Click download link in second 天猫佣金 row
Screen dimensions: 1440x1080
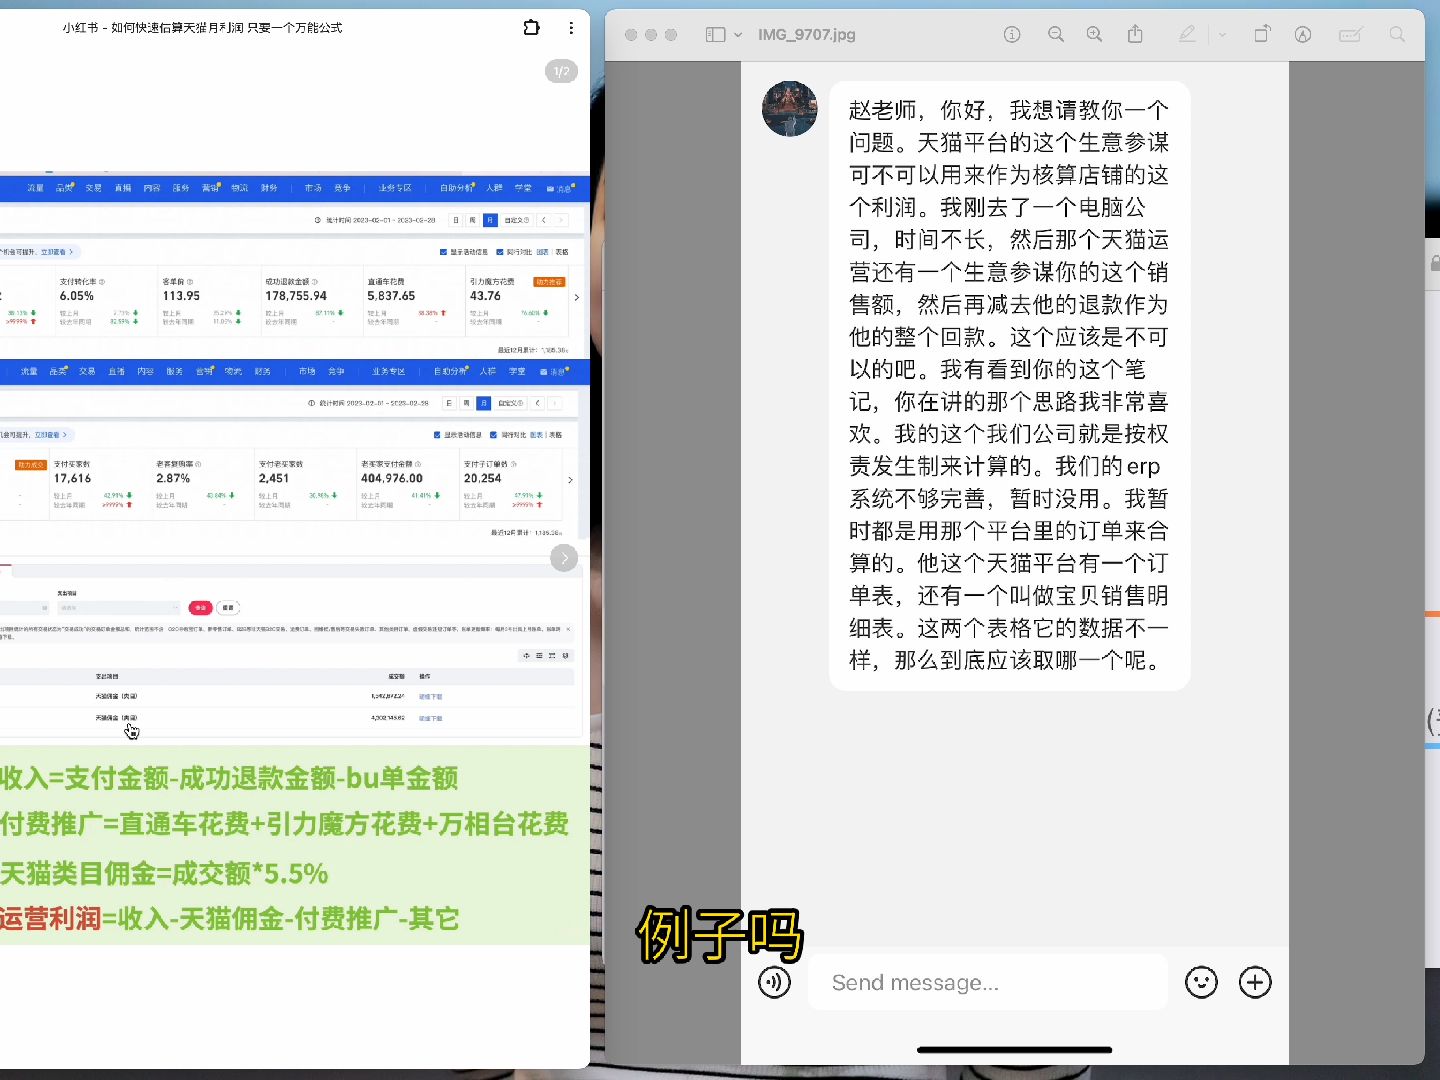pyautogui.click(x=430, y=718)
